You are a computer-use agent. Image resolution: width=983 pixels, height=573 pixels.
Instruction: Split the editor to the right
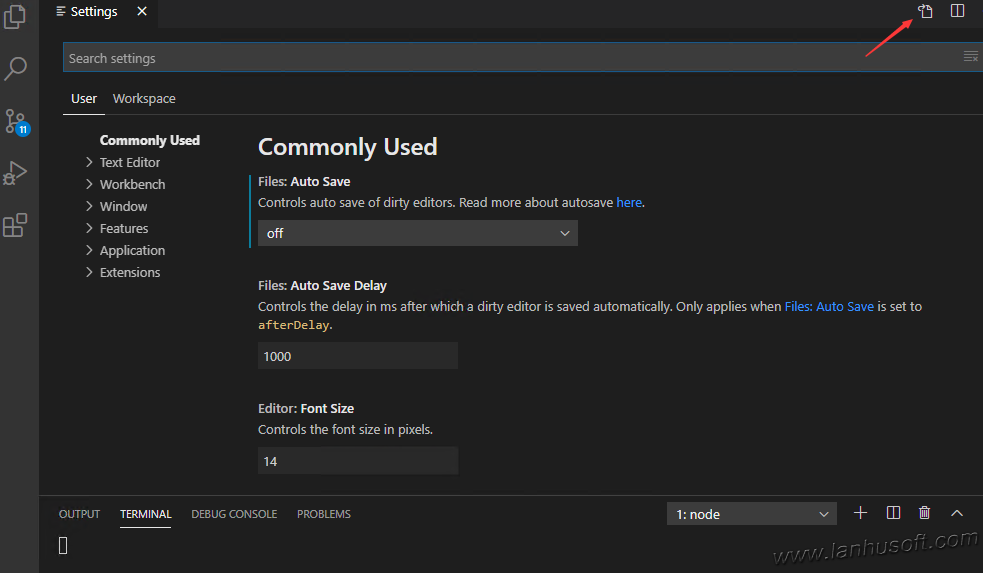957,12
